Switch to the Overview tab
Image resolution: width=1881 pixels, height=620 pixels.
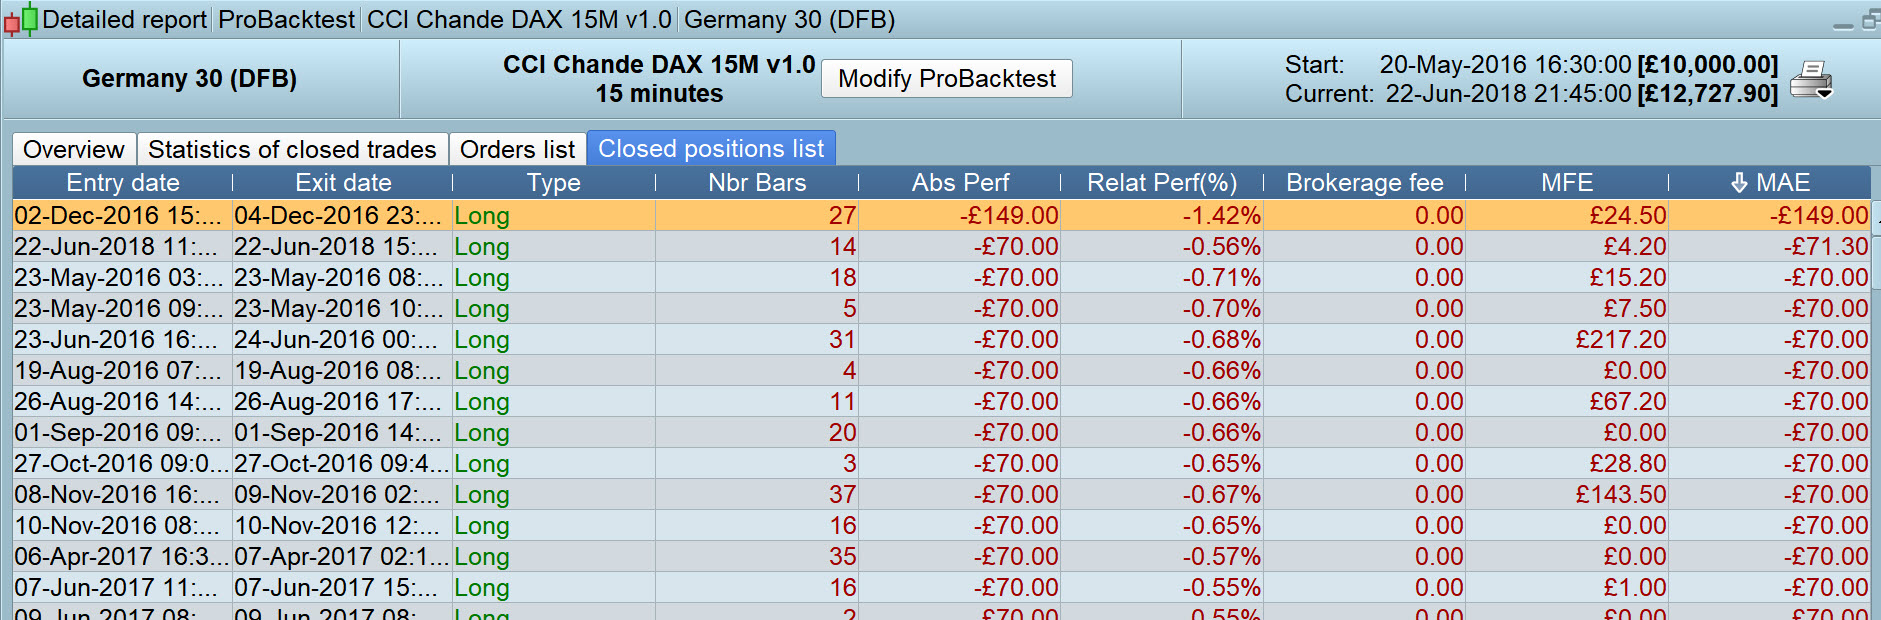coord(74,149)
